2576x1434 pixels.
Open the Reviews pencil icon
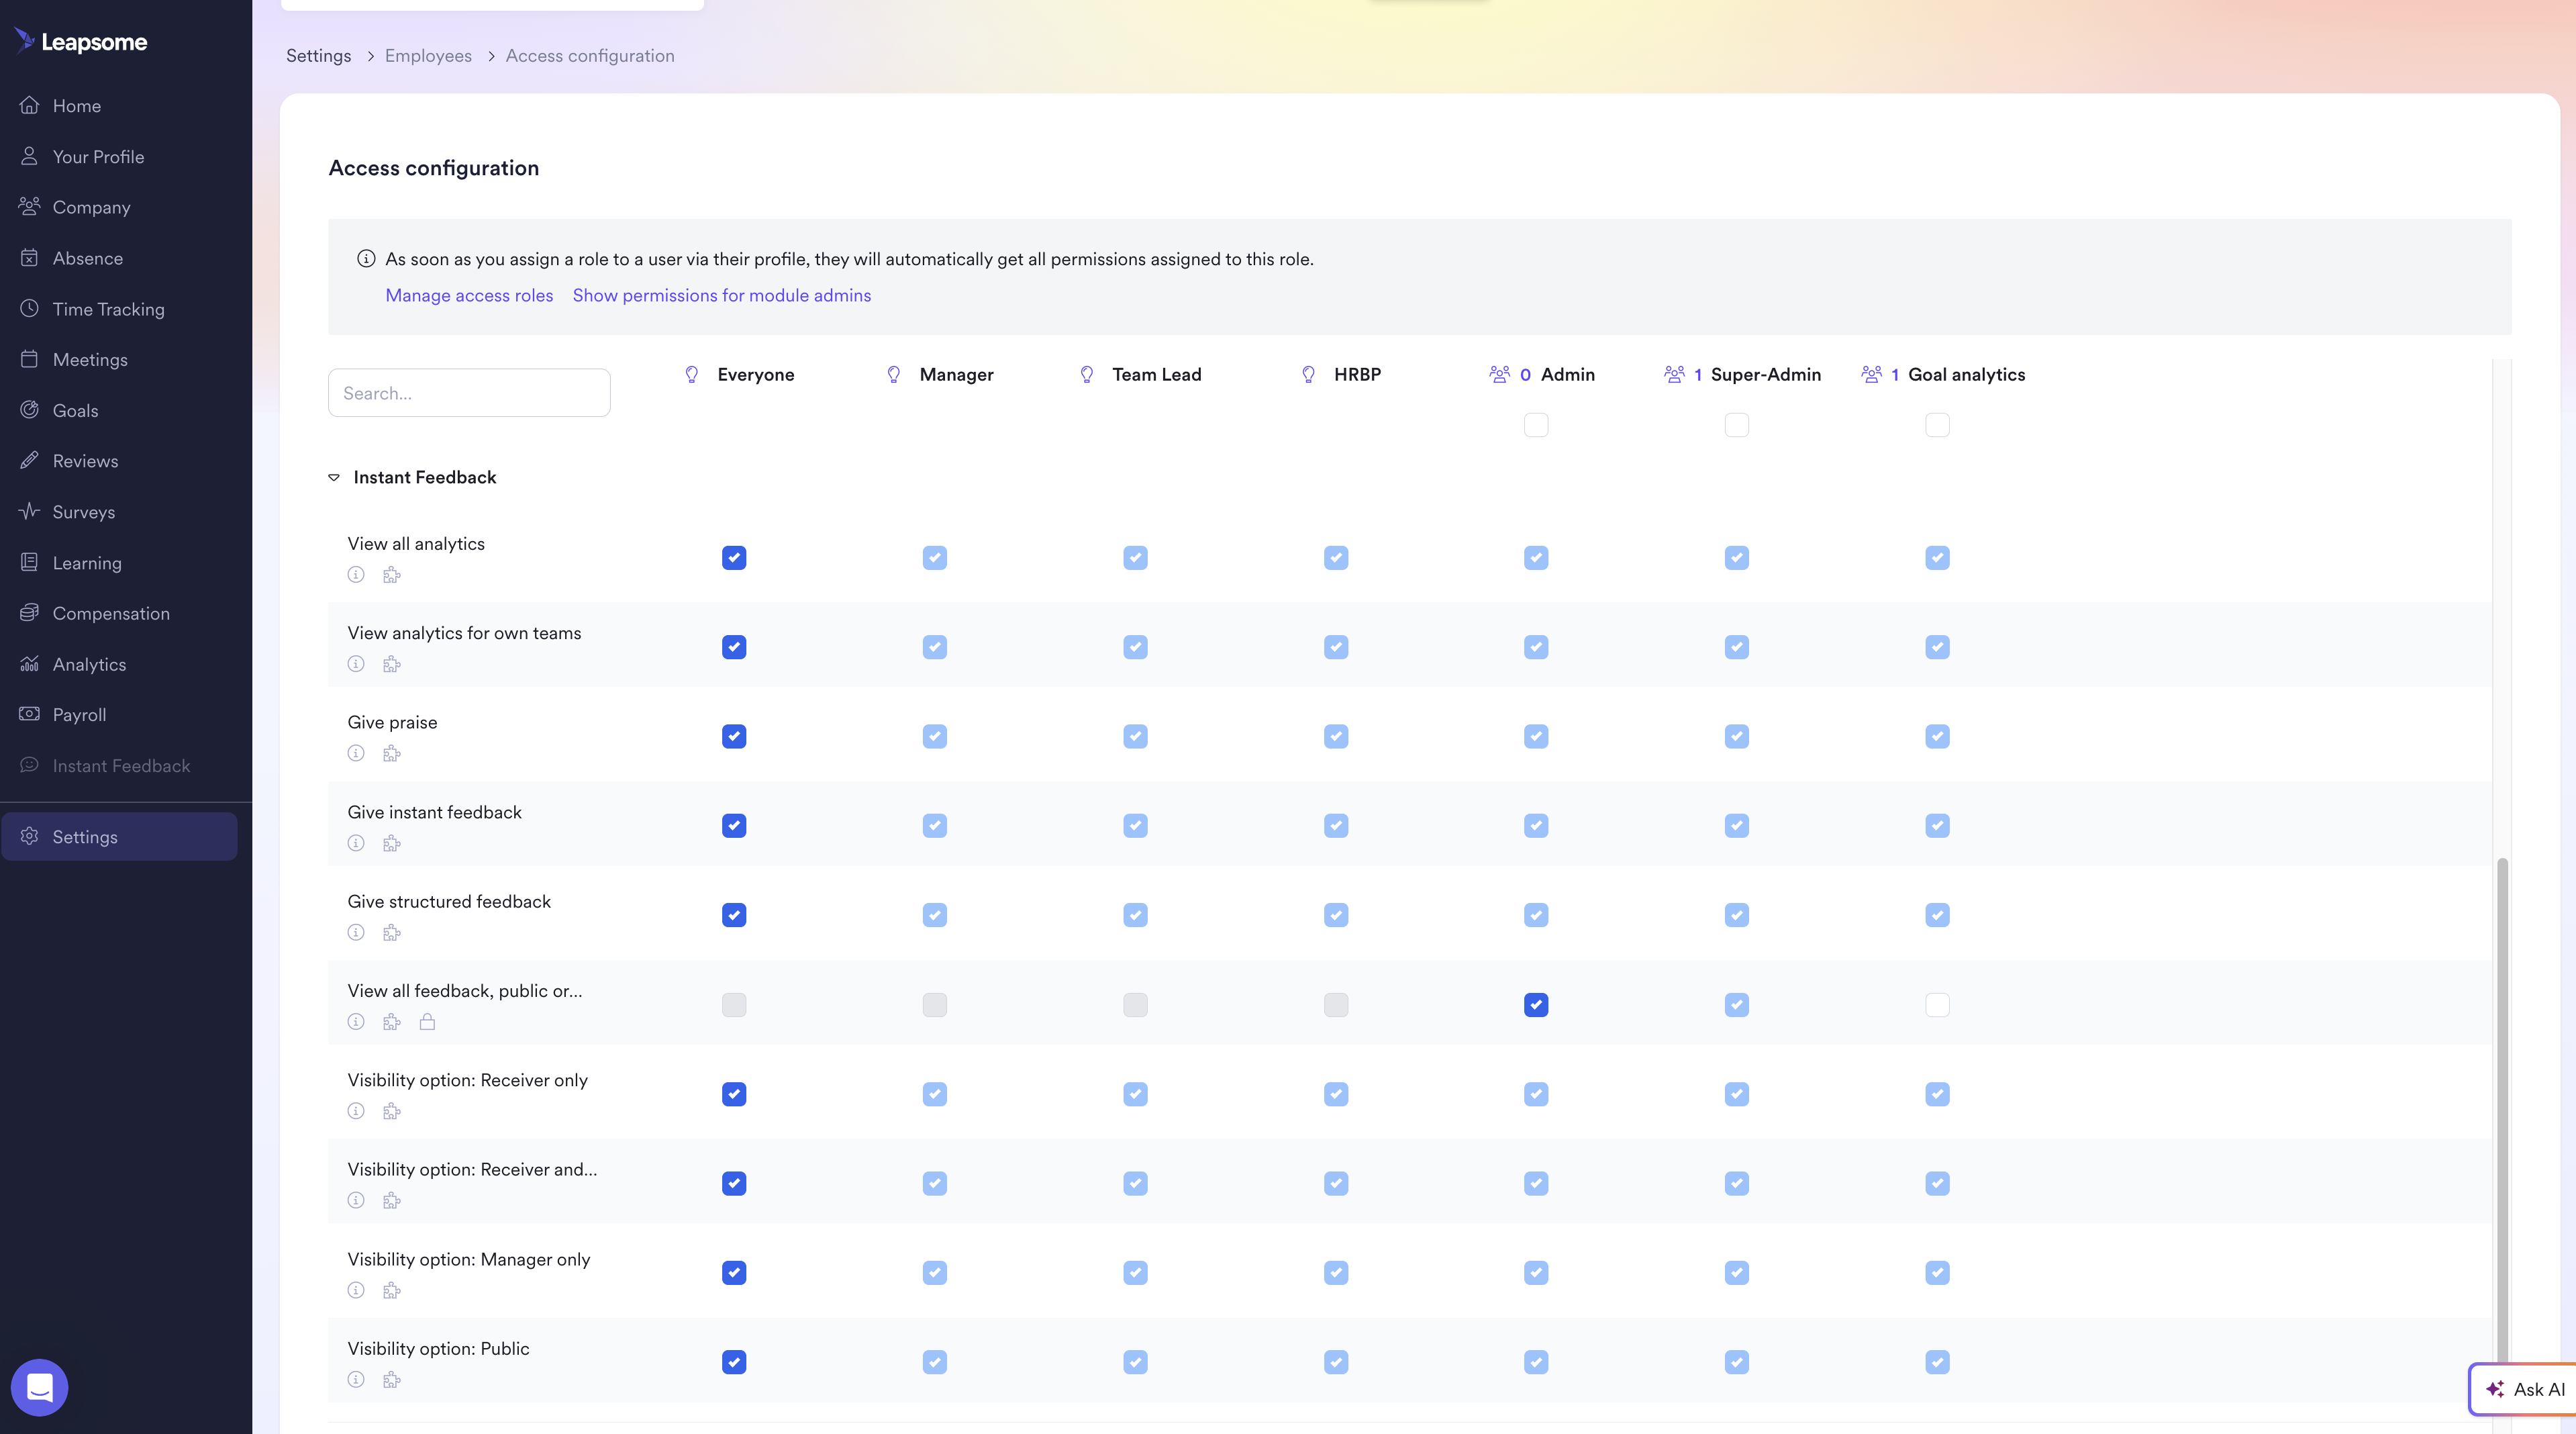tap(30, 461)
